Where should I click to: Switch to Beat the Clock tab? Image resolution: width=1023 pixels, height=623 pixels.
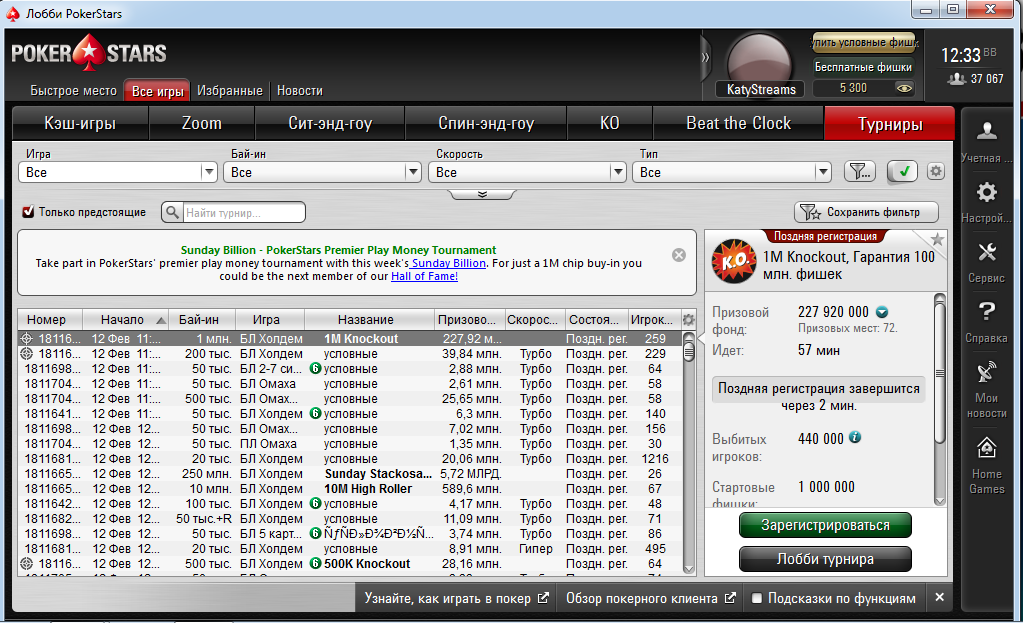pyautogui.click(x=739, y=123)
